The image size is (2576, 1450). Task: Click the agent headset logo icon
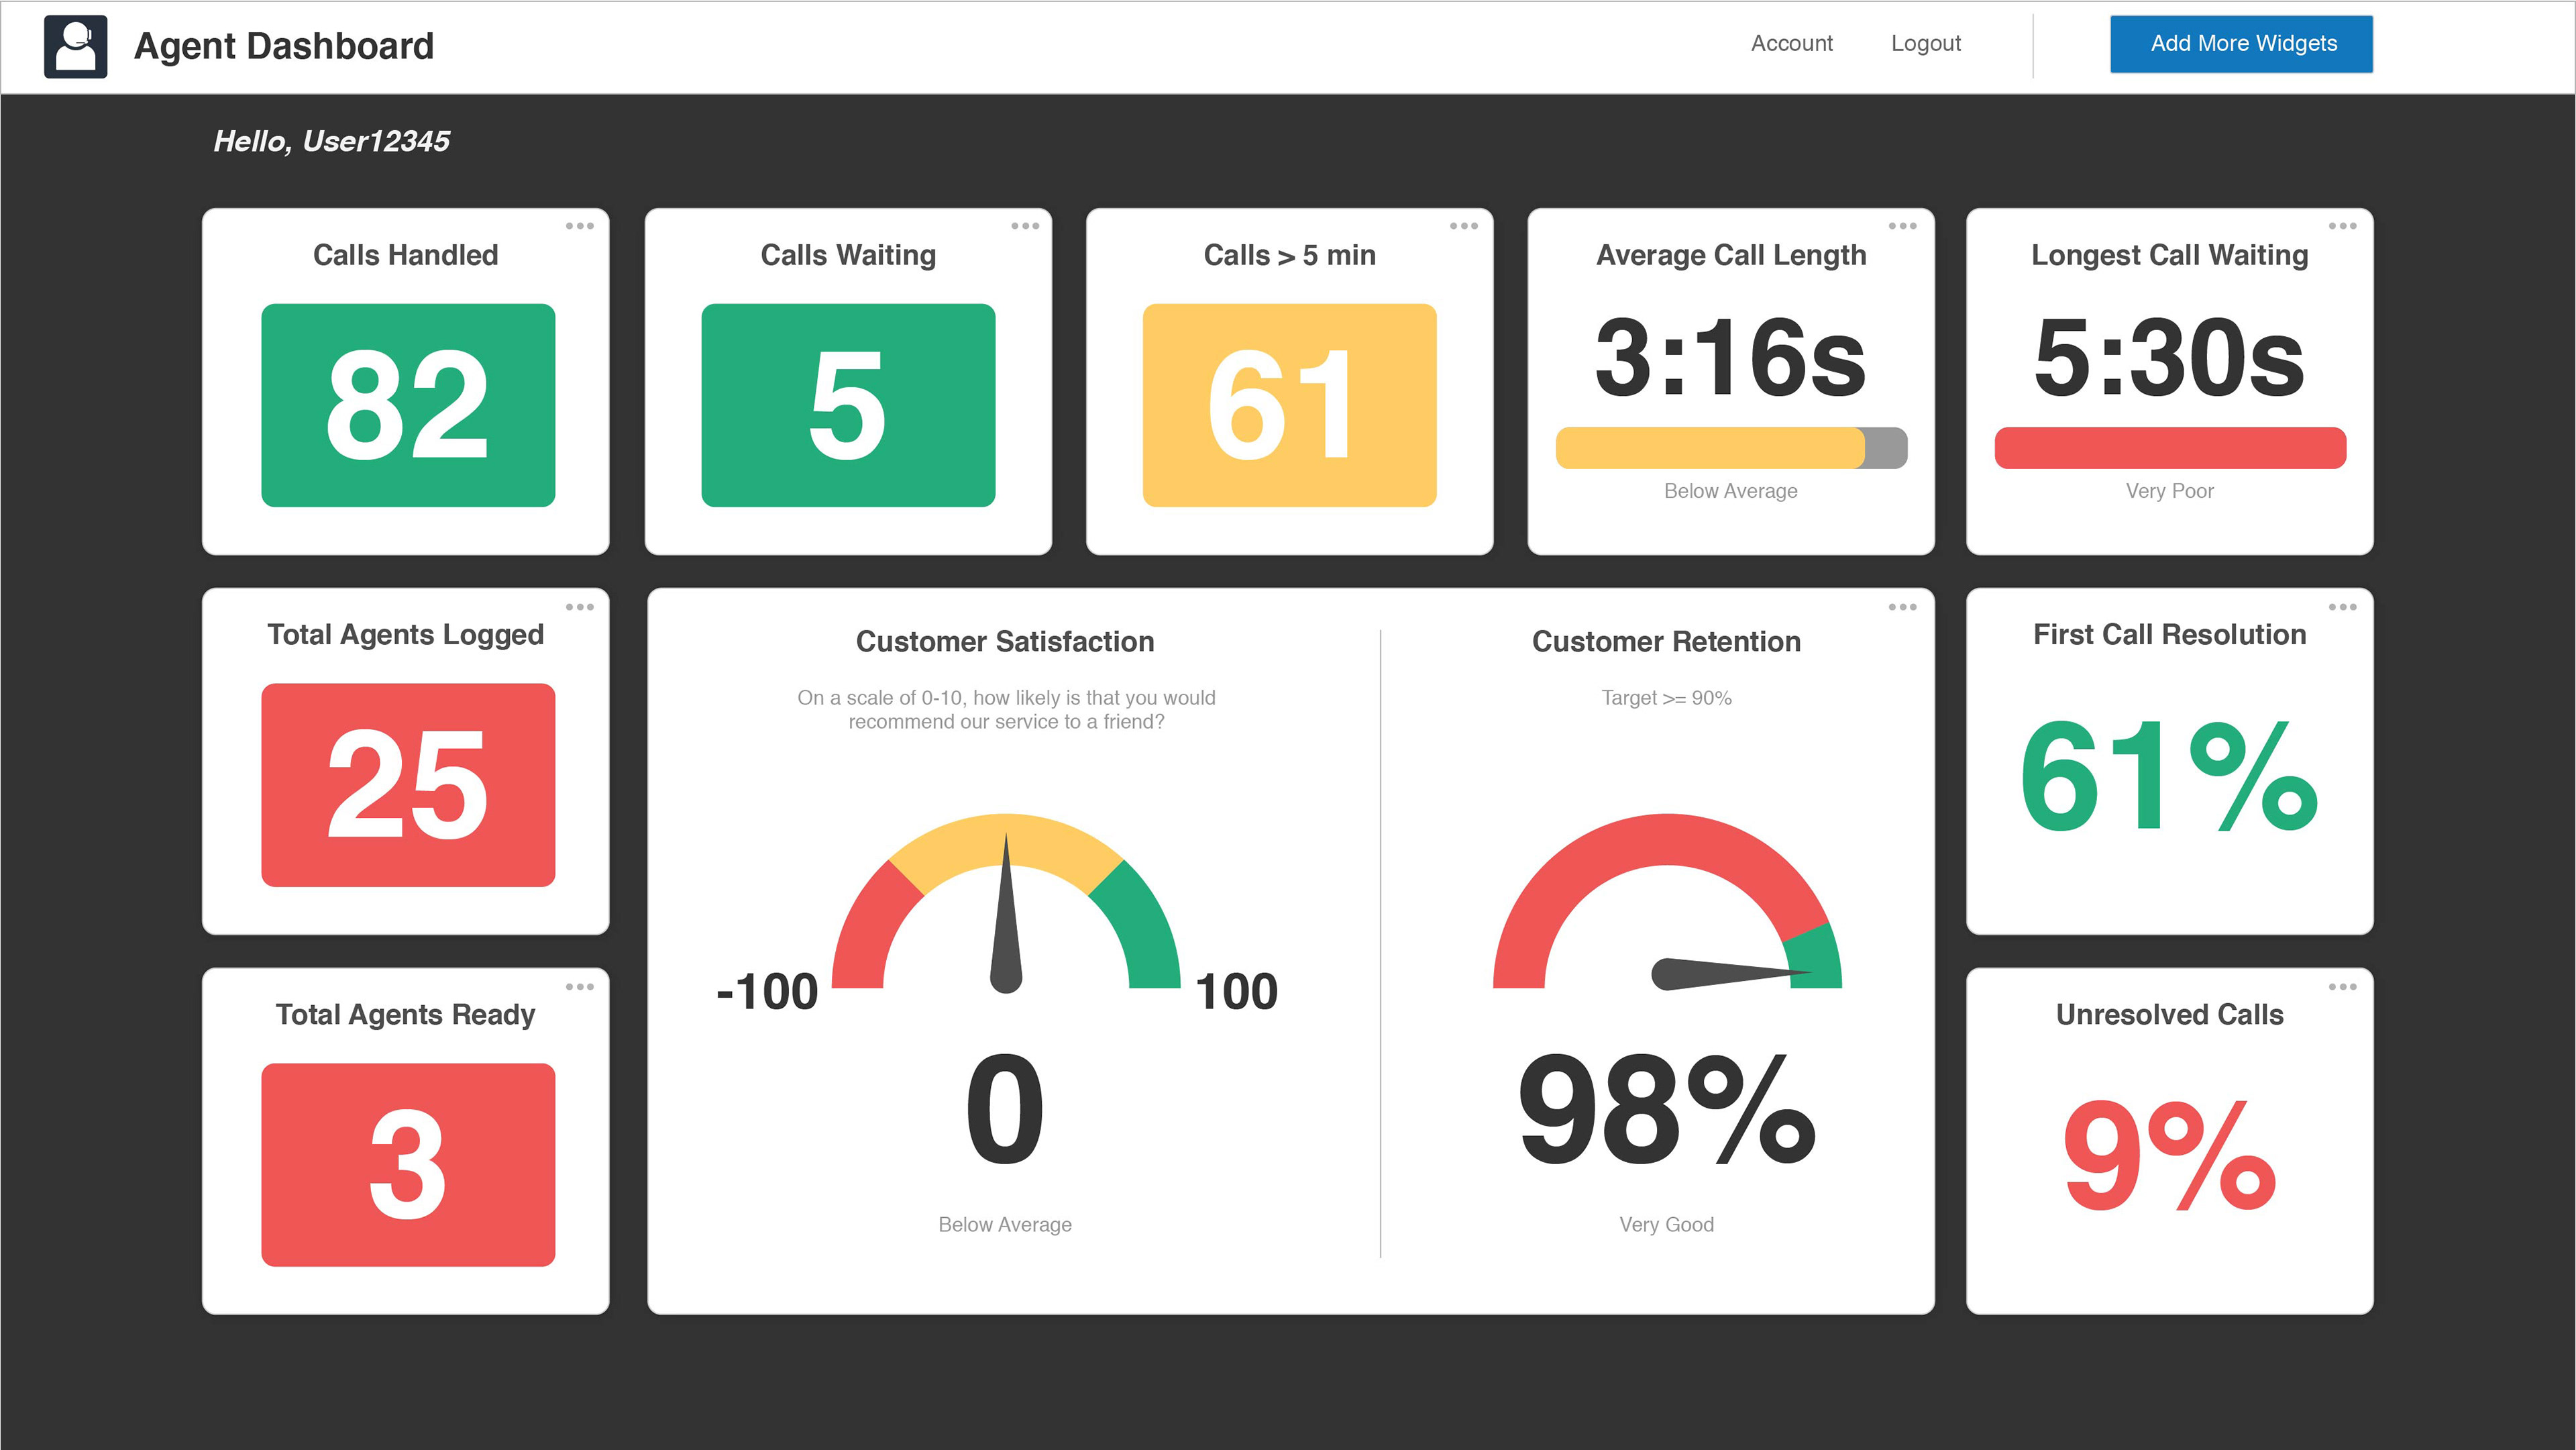coord(75,46)
